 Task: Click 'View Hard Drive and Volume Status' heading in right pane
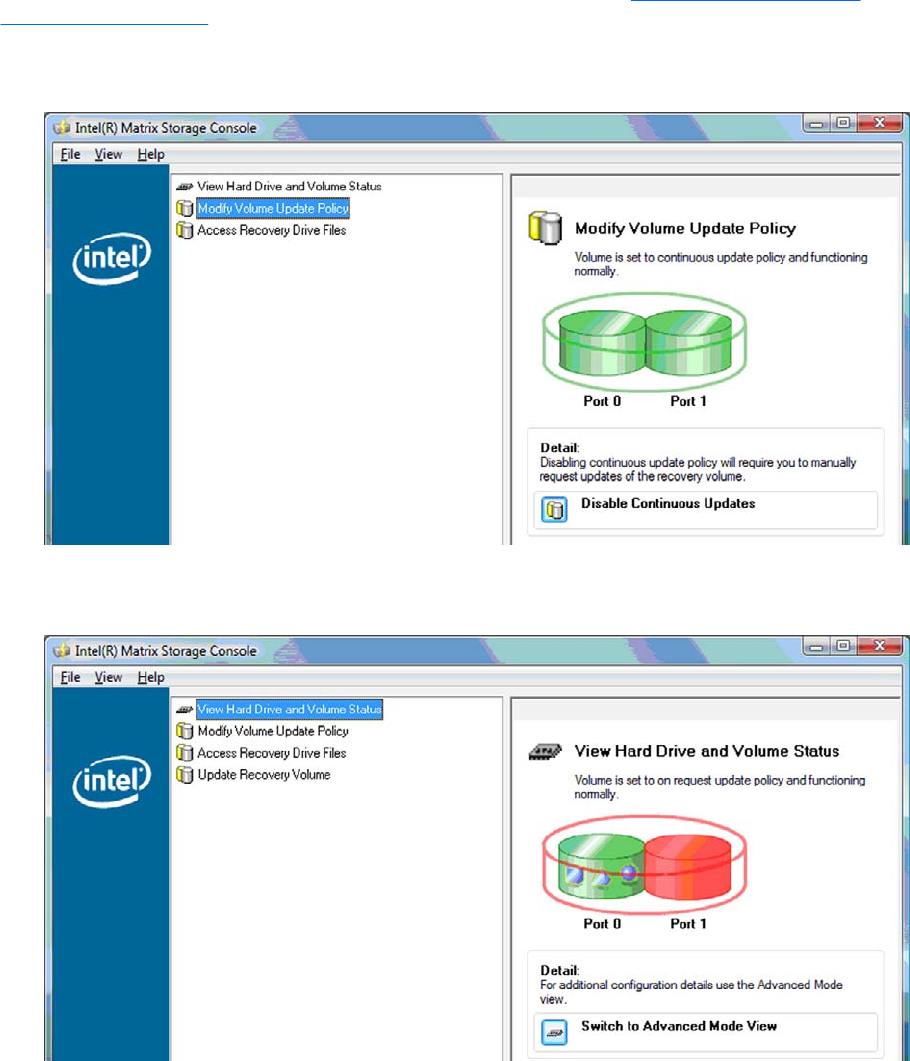(707, 752)
